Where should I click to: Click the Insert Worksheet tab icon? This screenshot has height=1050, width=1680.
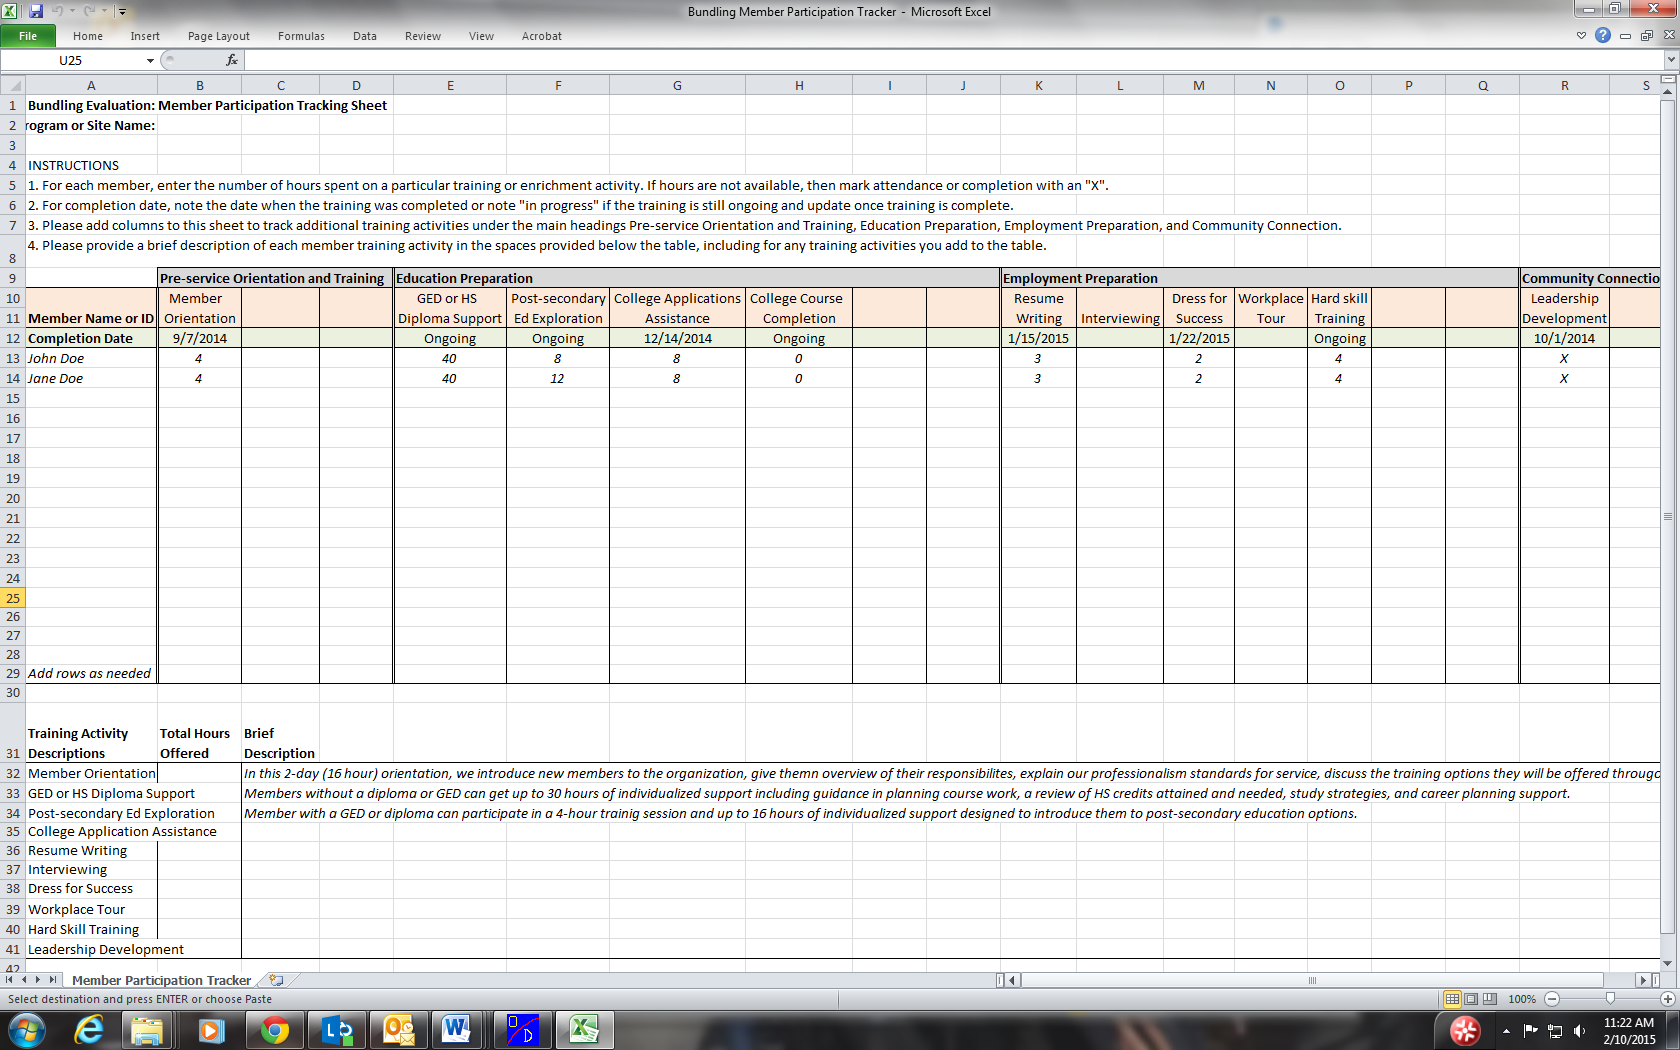276,980
